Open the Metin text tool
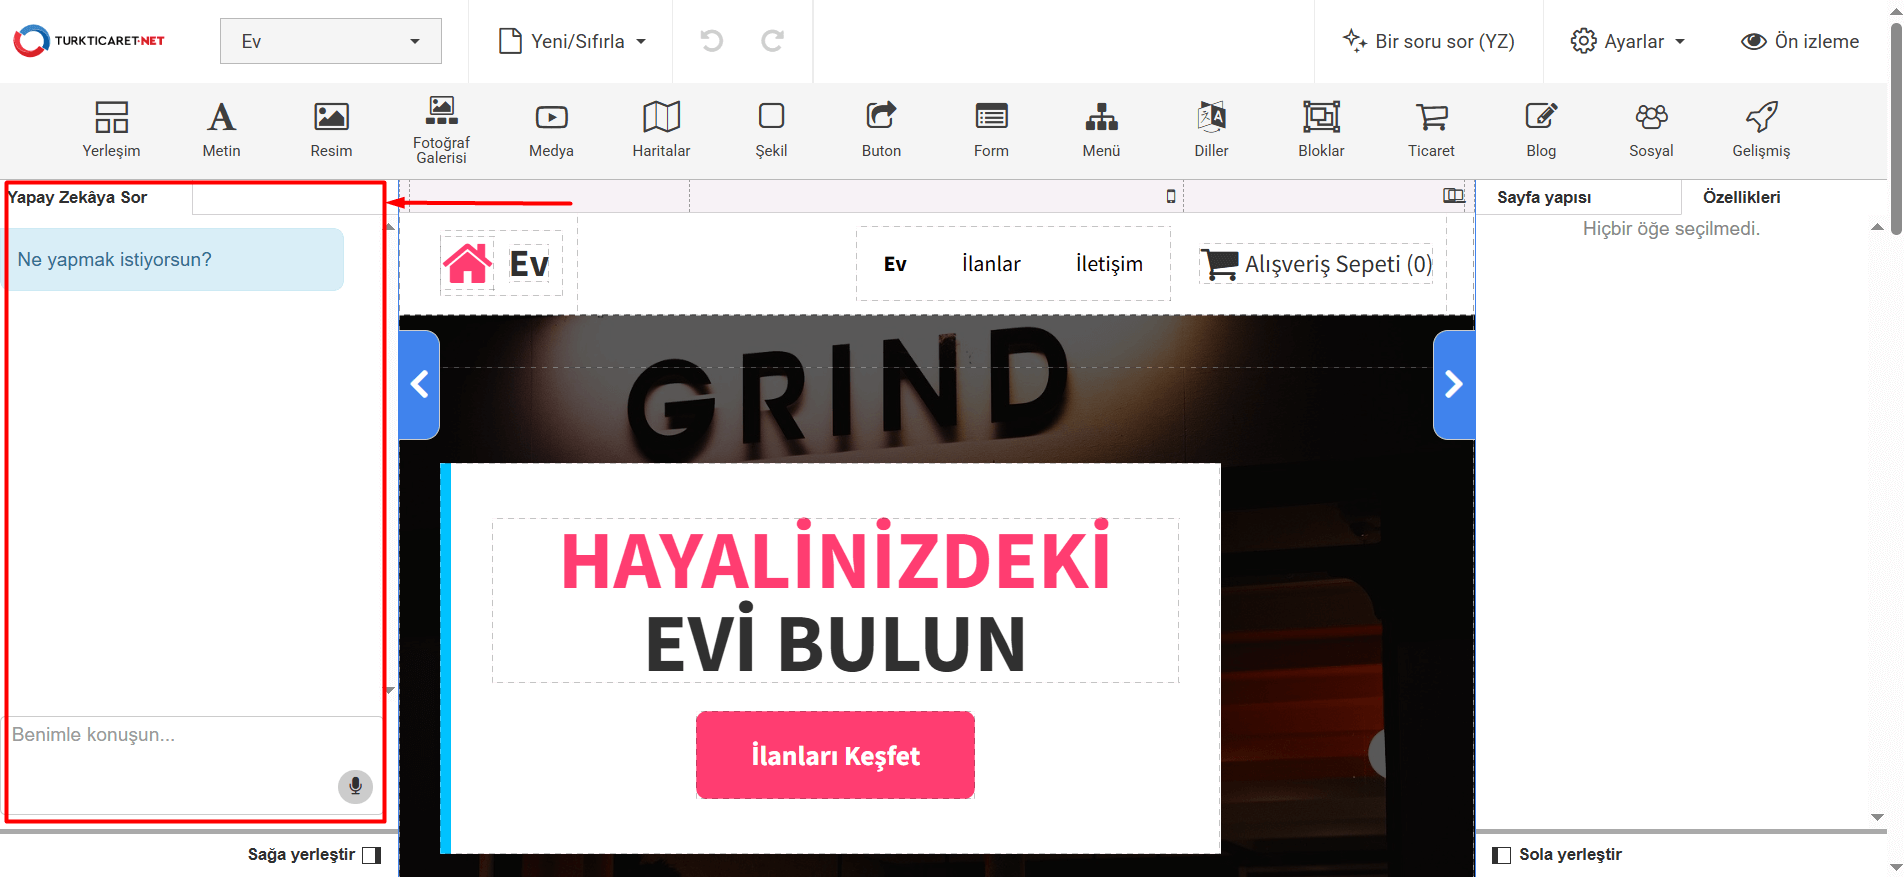The height and width of the screenshot is (877, 1904). [x=221, y=129]
